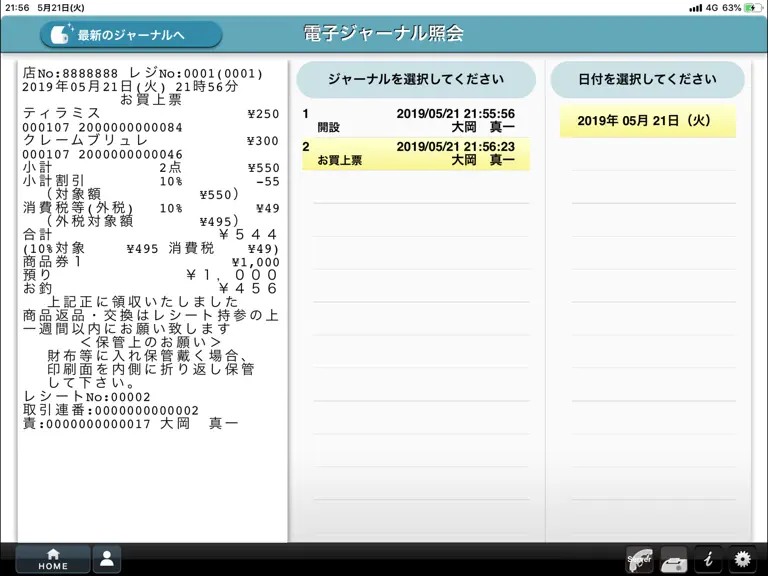Screen dimensions: 768x576
Task: Open the Server connection icon
Action: coord(640,560)
